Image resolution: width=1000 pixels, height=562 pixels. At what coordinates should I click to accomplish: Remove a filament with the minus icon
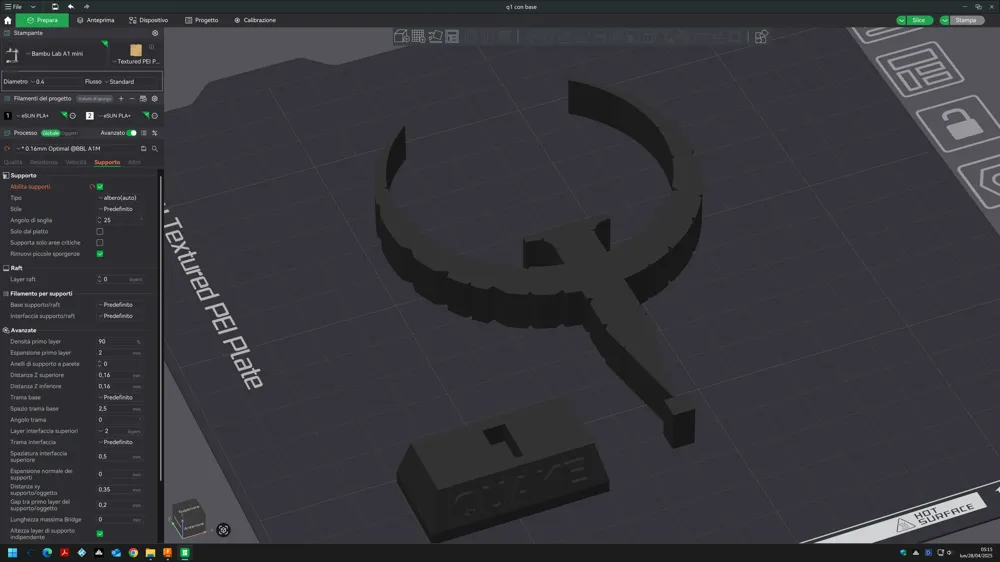pos(132,99)
